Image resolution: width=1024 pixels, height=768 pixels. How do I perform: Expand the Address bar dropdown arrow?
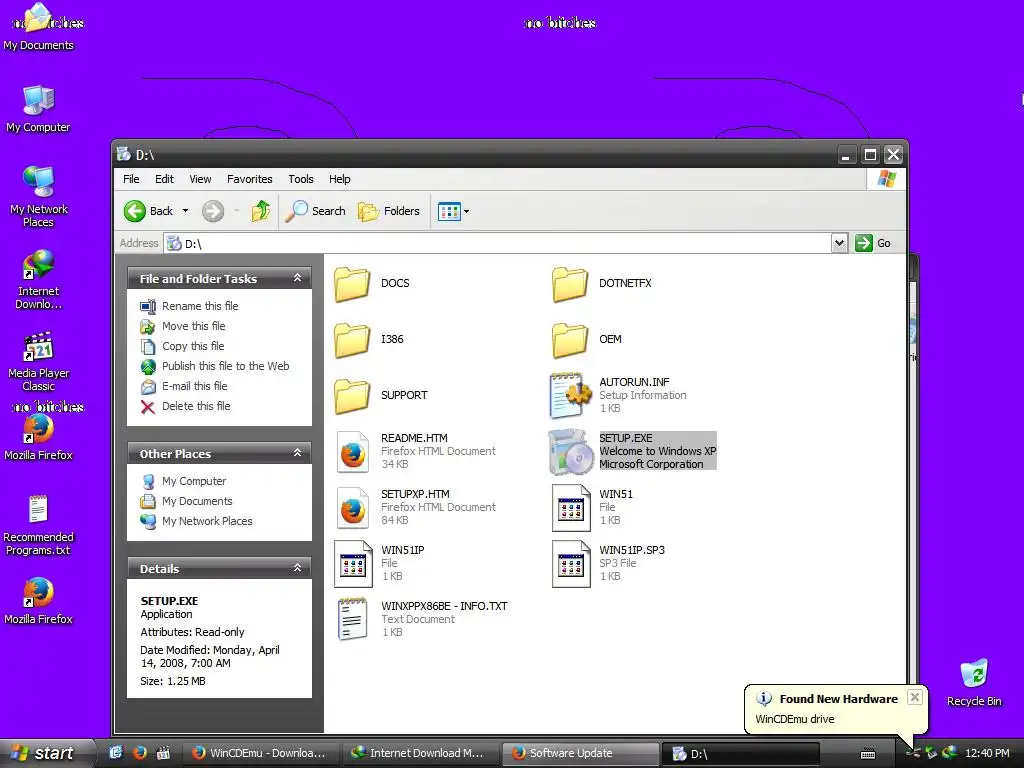pos(839,243)
